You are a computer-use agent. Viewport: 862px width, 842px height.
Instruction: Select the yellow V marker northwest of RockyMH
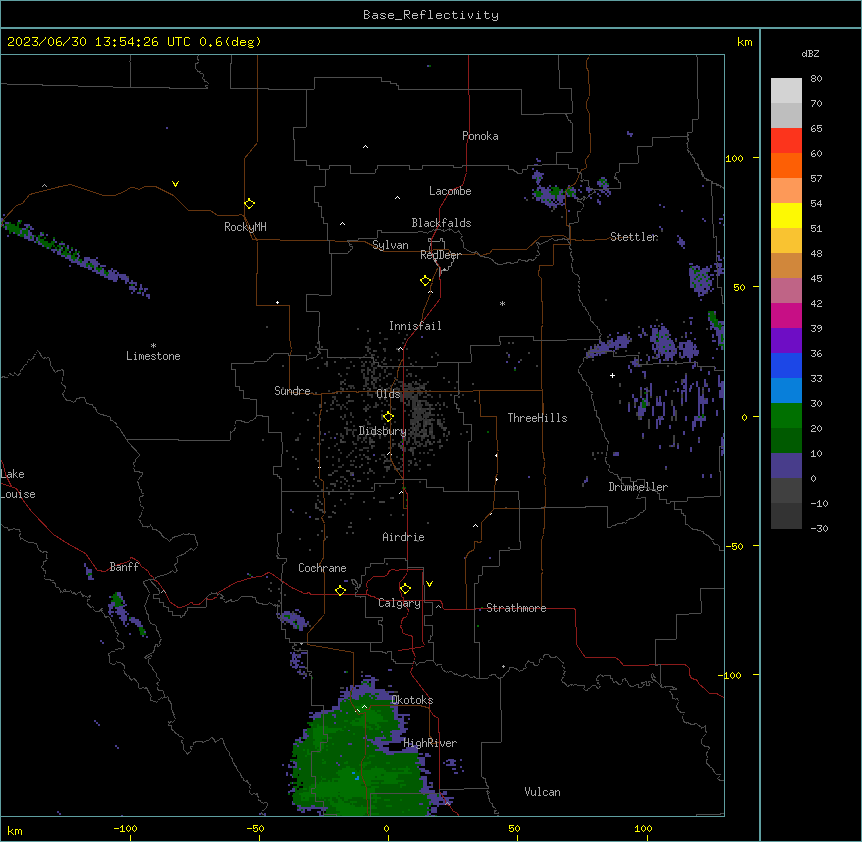point(175,184)
